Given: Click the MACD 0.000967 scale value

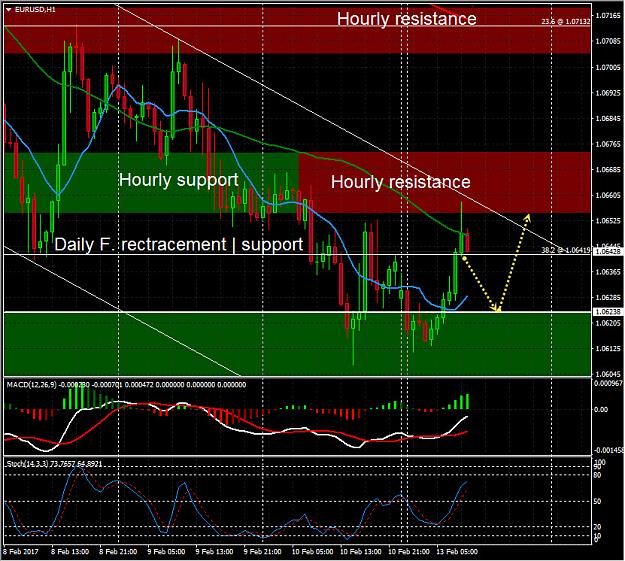Looking at the screenshot, I should click(x=609, y=384).
